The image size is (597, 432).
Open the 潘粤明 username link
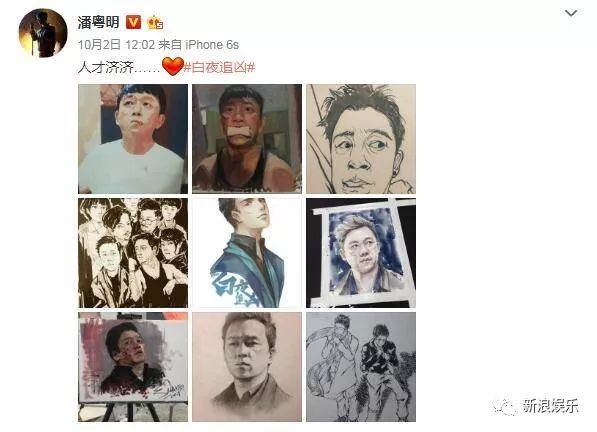coord(99,22)
